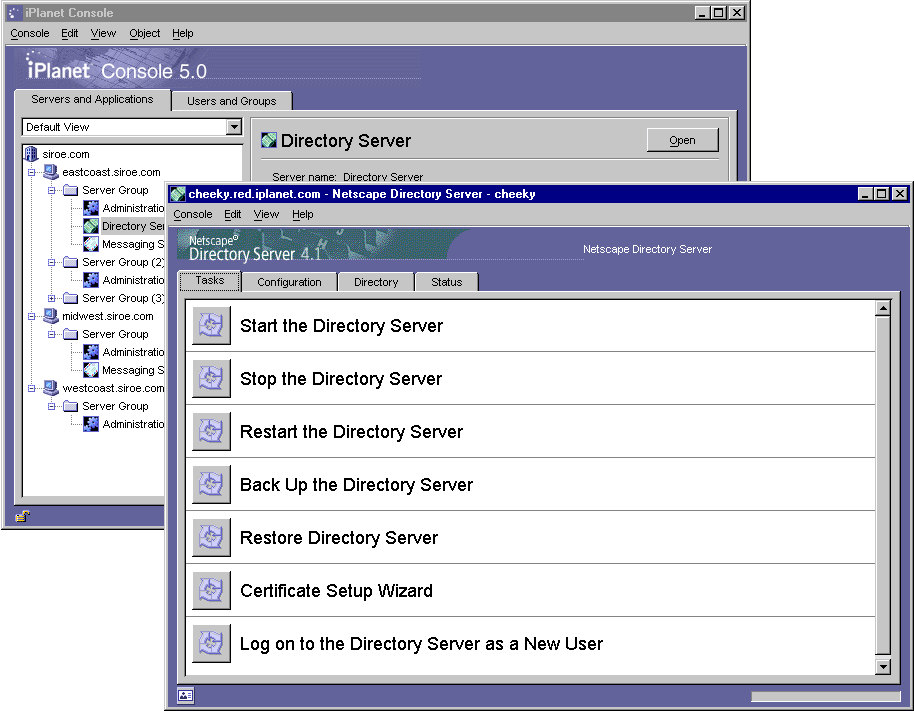
Task: Expand the Server Group (3) node
Action: tap(51, 298)
